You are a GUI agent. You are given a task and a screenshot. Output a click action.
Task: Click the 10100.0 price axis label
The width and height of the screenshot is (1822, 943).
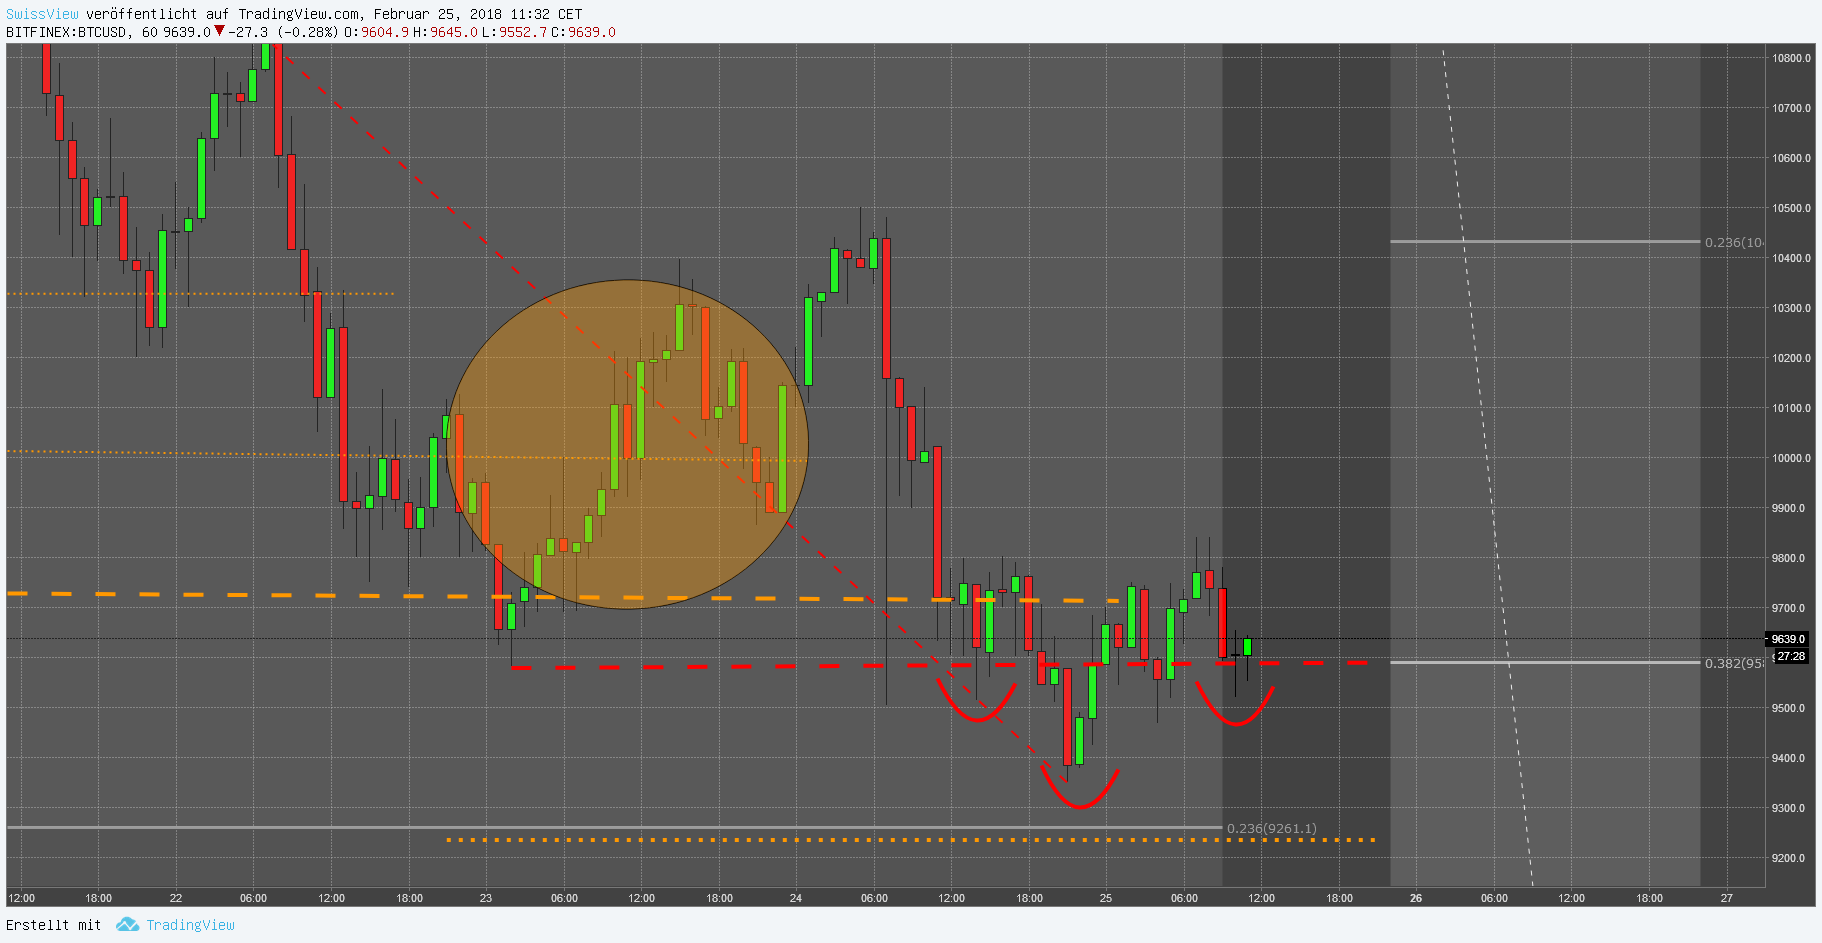pyautogui.click(x=1791, y=408)
